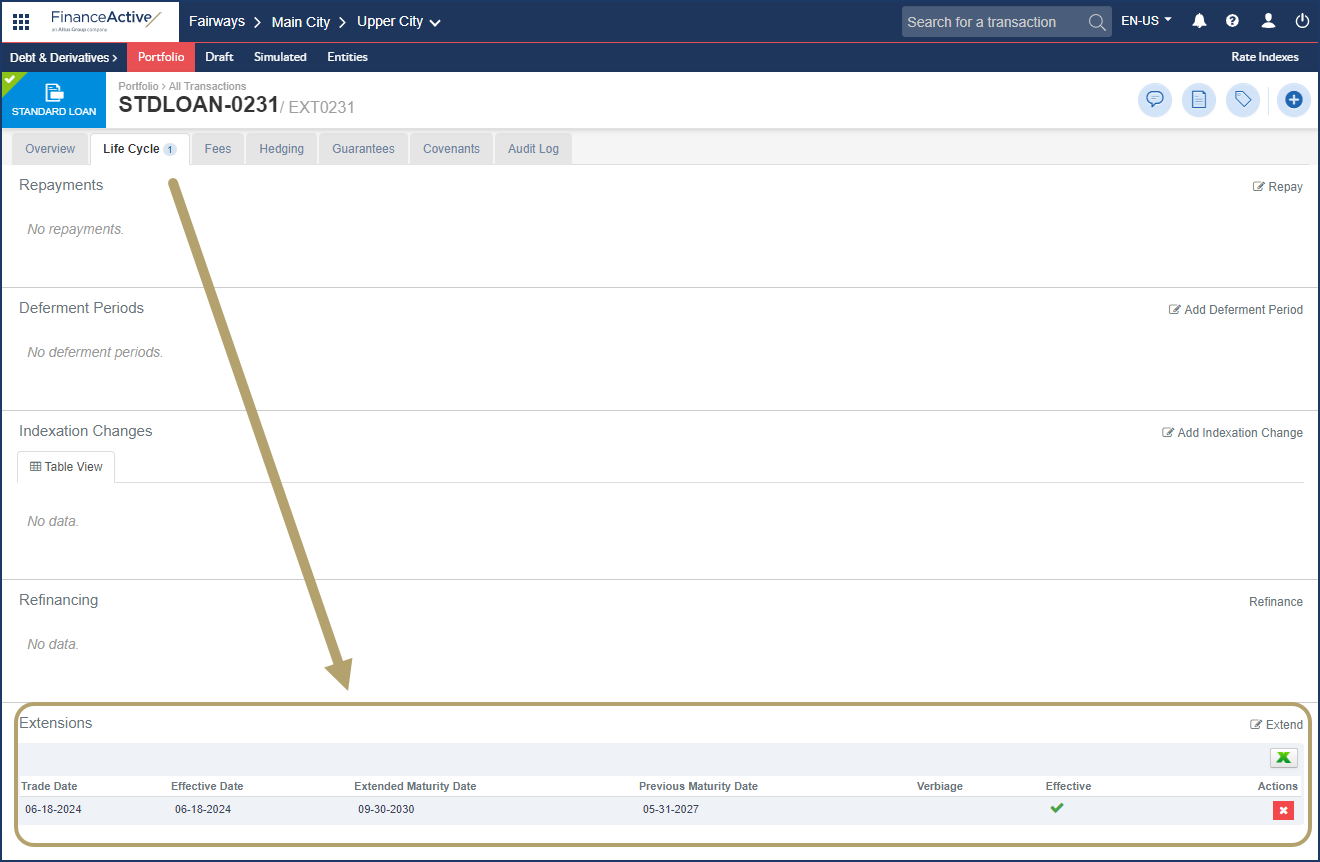Open the Audit Log tab
The width and height of the screenshot is (1320, 862).
click(533, 149)
